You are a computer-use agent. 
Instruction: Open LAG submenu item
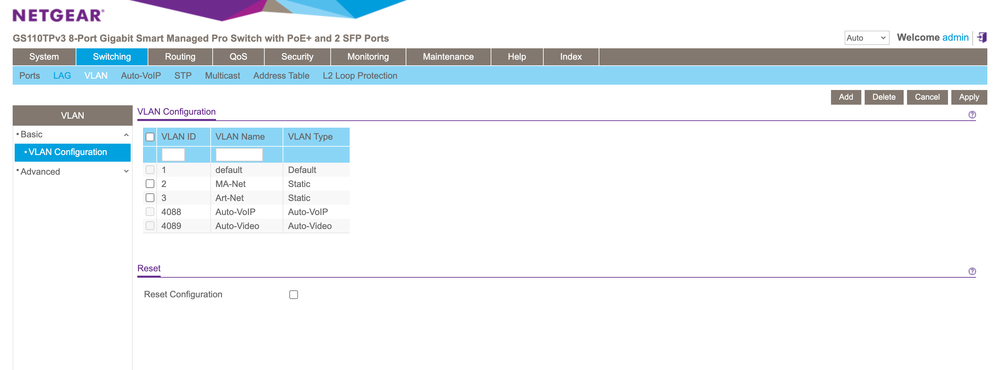coord(62,76)
